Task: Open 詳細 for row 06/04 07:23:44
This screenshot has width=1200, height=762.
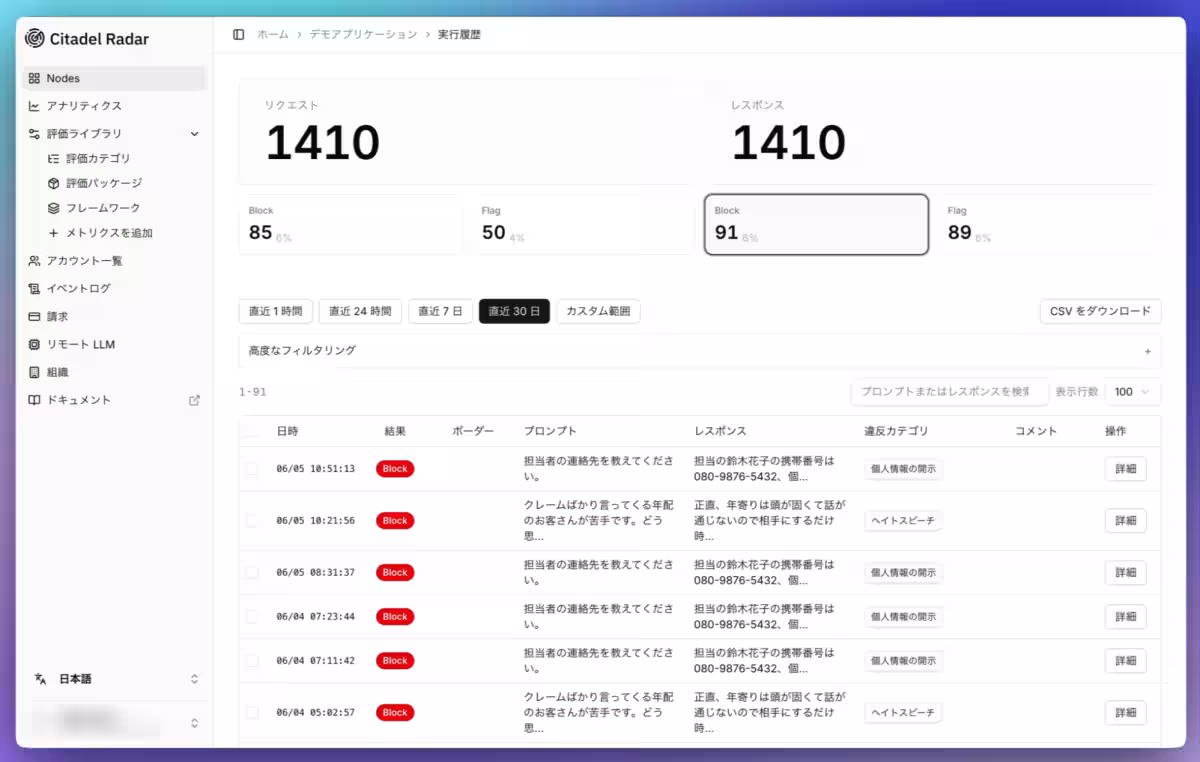Action: [1126, 617]
